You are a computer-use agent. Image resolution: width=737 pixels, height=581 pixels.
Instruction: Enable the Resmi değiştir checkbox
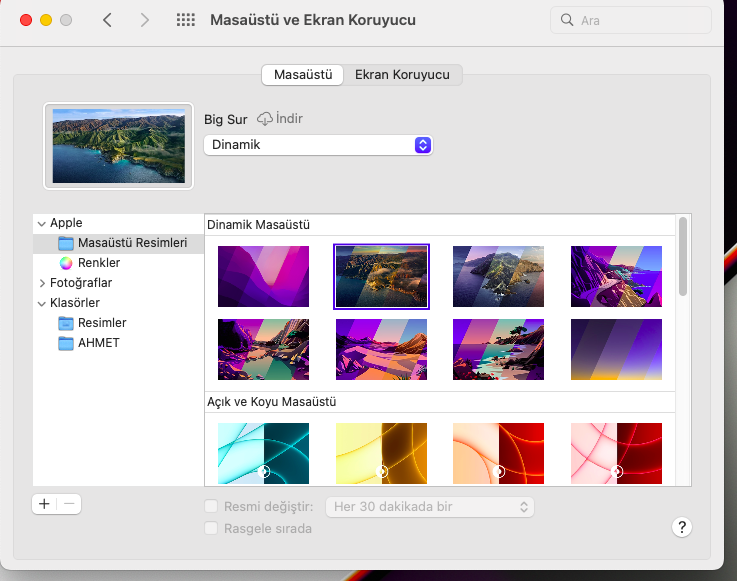pyautogui.click(x=211, y=507)
